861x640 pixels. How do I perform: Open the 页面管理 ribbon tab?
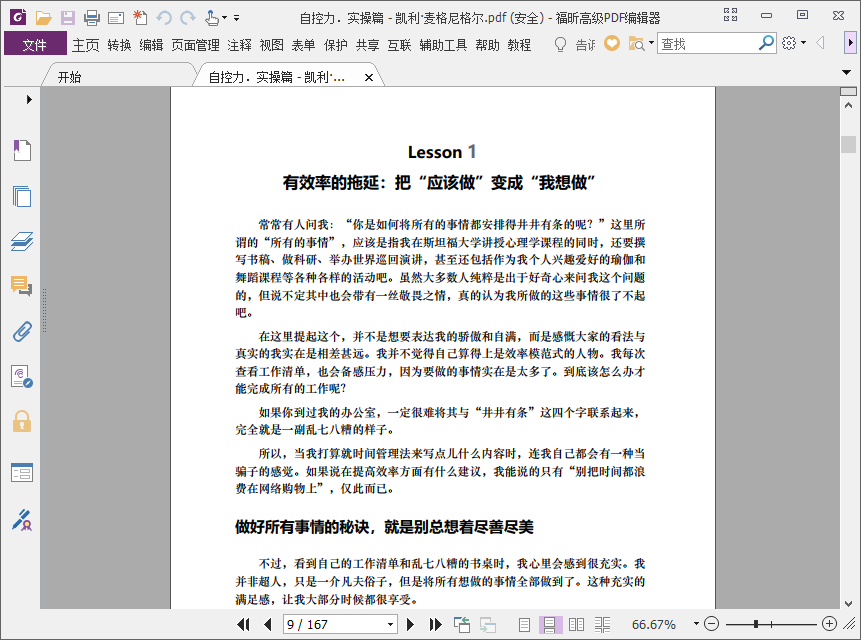coord(195,45)
